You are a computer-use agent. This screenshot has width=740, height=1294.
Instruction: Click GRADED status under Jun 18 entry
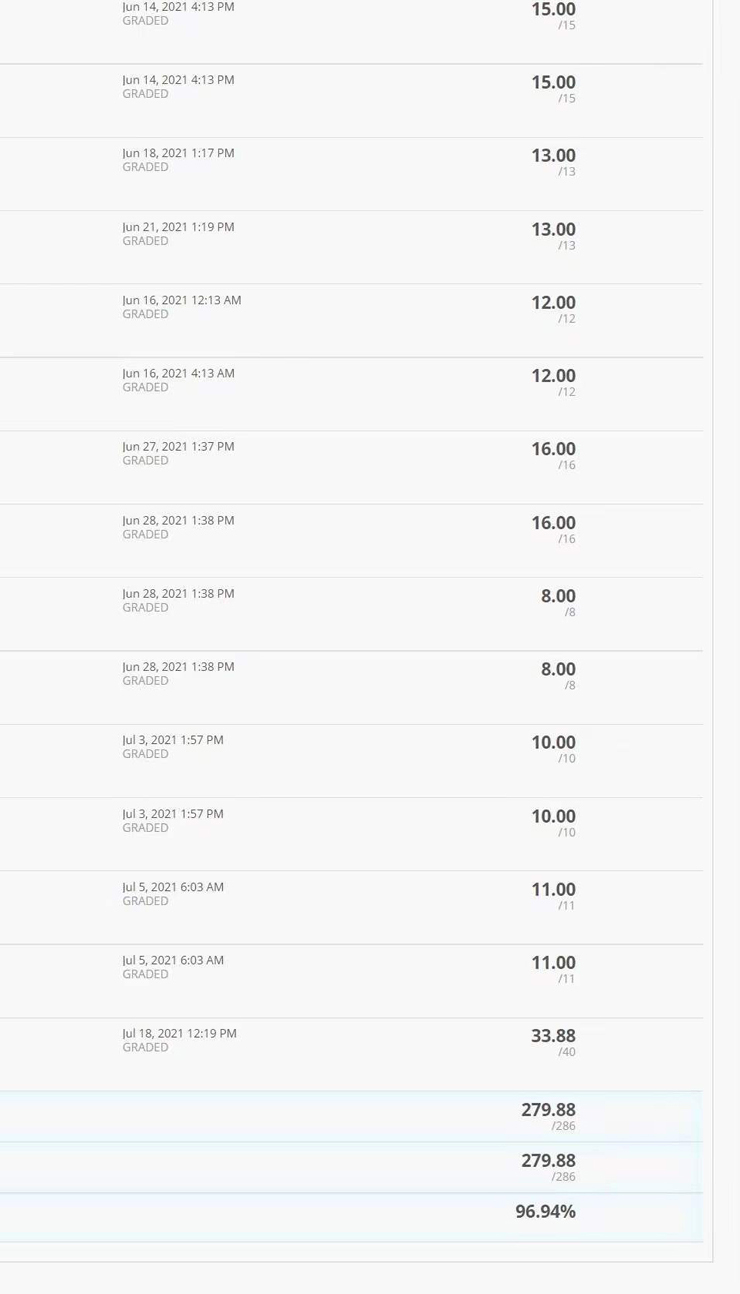pos(145,167)
